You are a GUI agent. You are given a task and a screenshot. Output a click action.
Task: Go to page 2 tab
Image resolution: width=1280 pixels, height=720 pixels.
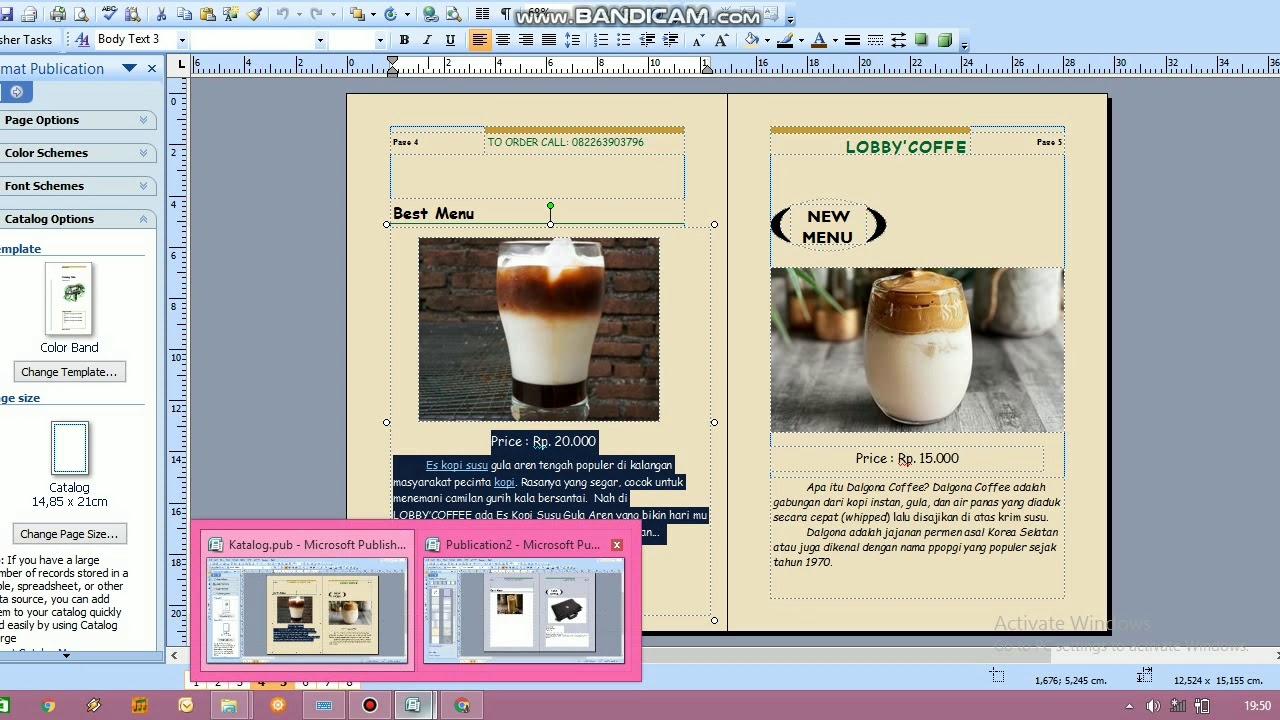coord(217,683)
